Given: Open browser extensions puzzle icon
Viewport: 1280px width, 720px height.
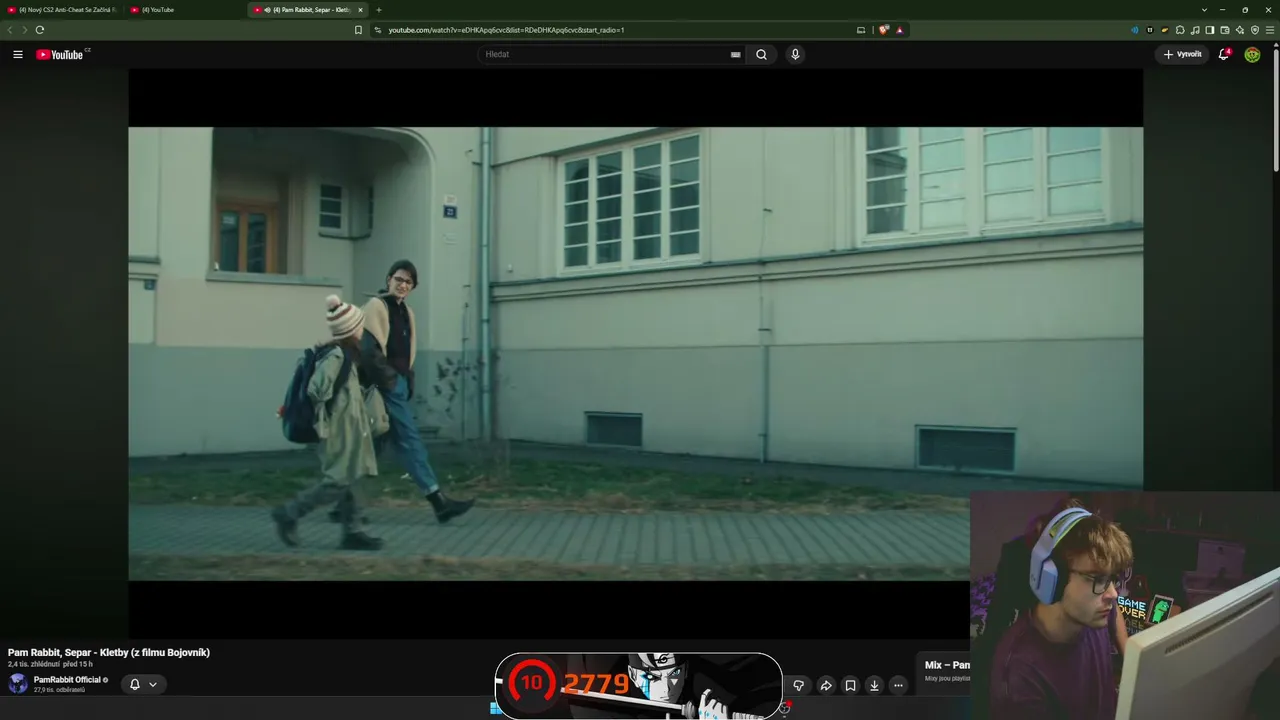Looking at the screenshot, I should click(1180, 30).
